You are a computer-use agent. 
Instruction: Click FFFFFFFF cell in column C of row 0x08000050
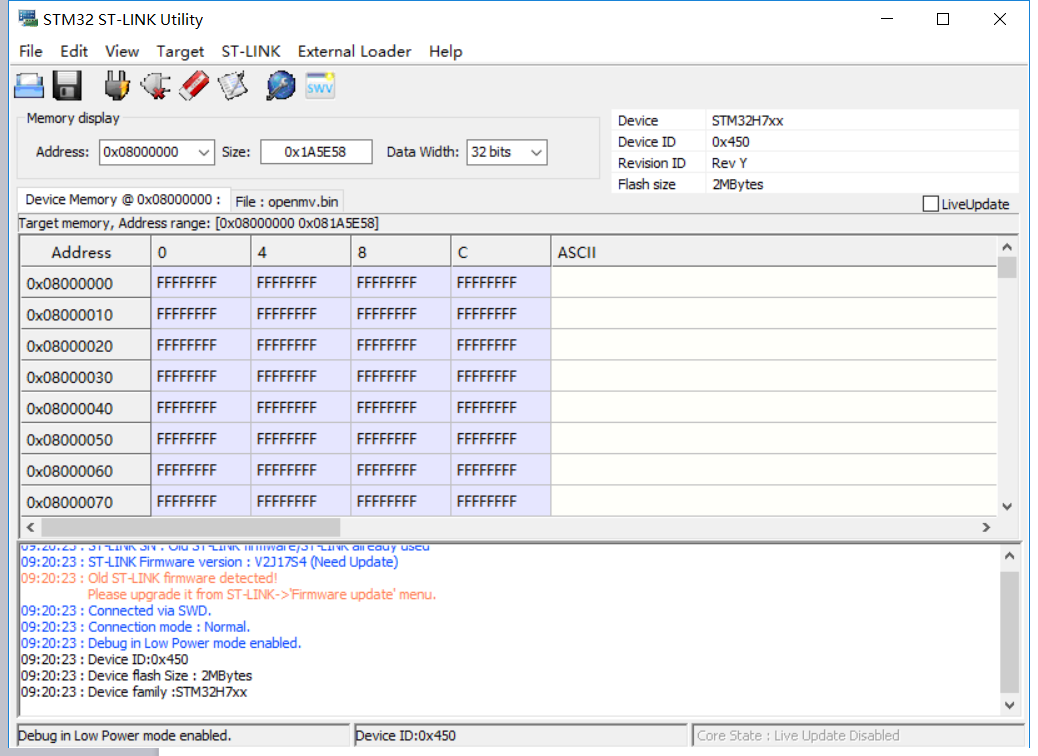tap(500, 440)
